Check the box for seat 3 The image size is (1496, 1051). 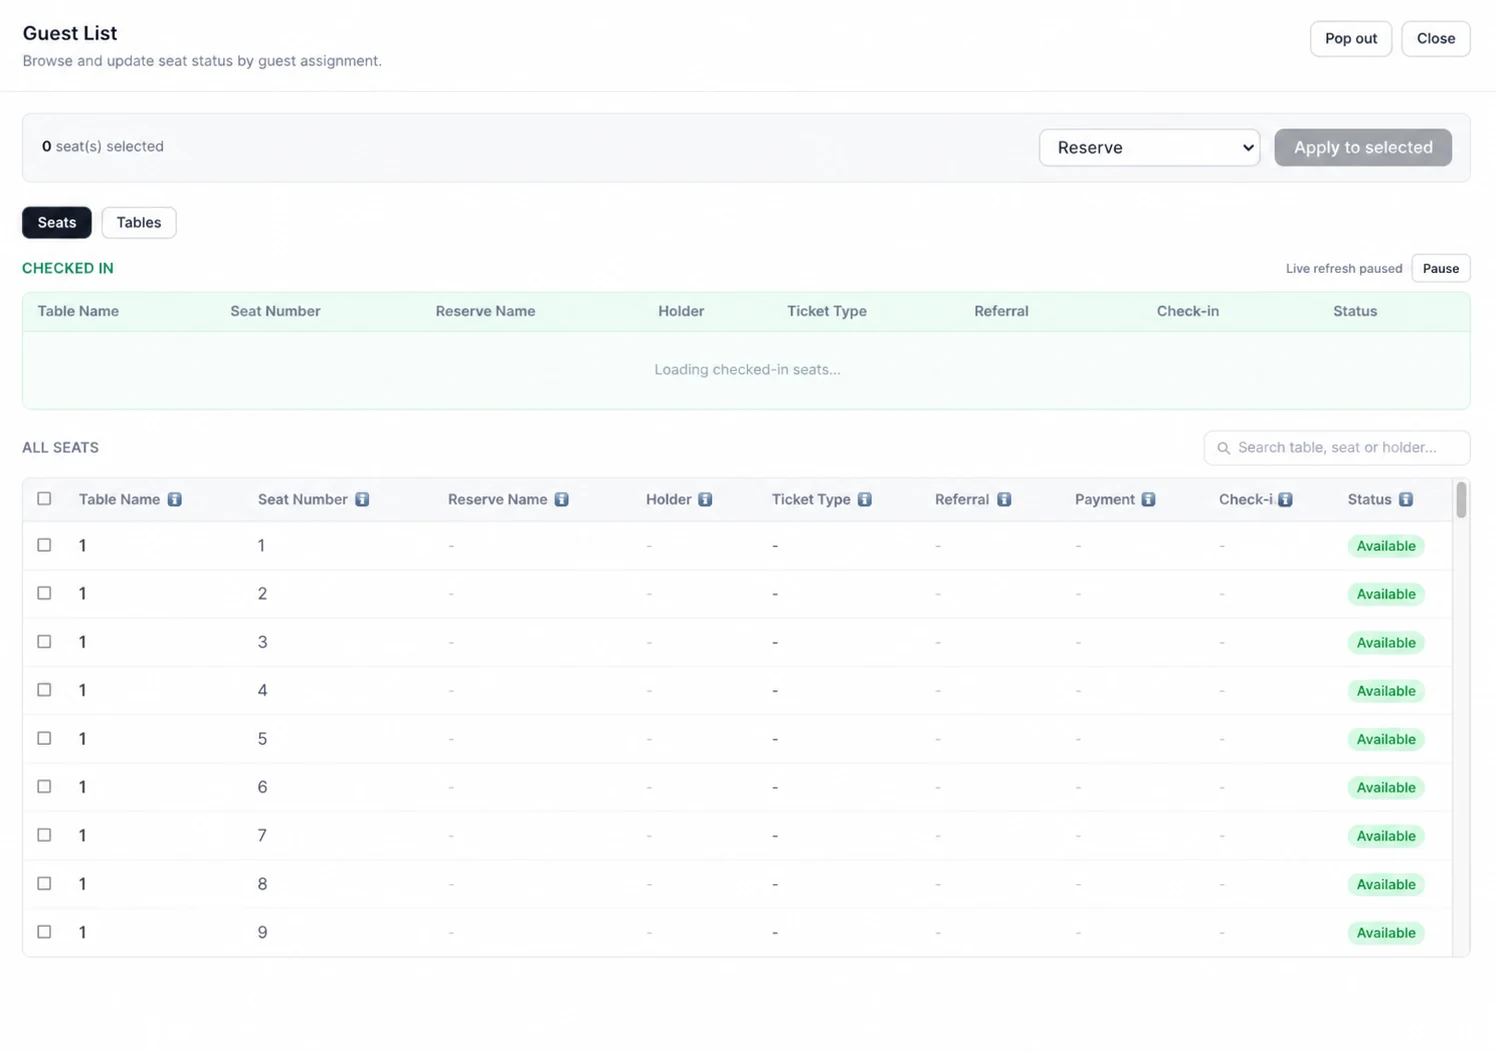[x=44, y=641]
